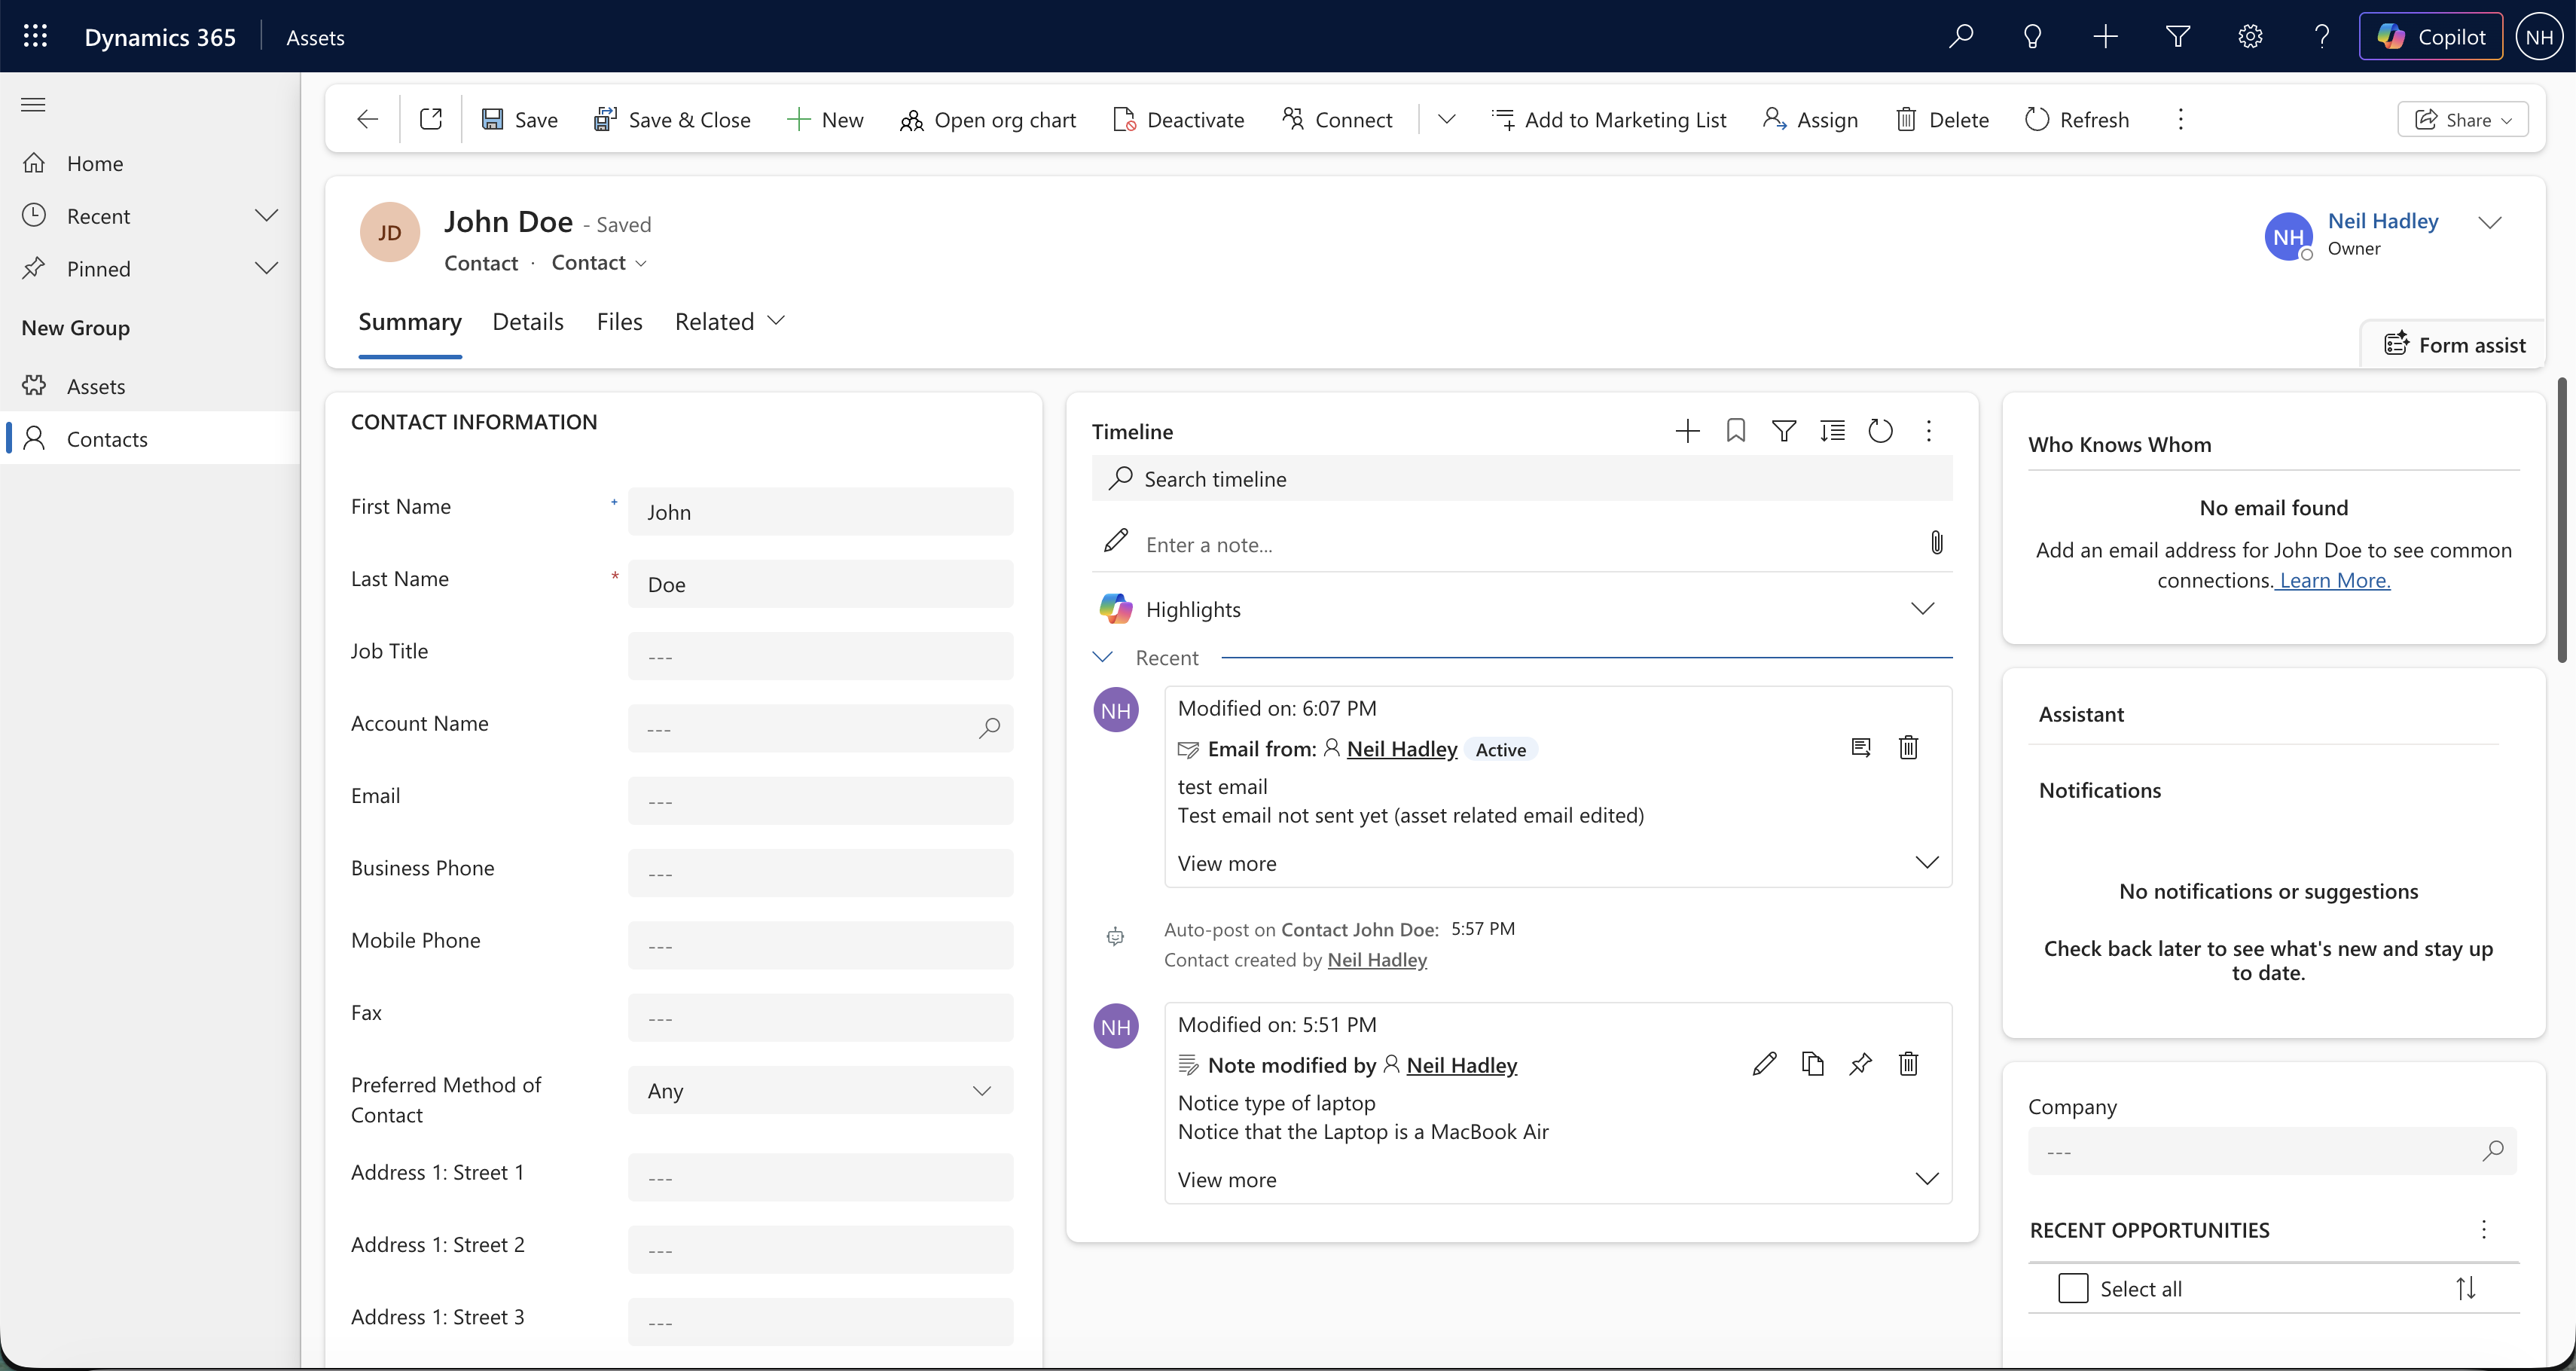Open the advanced find filter icon
This screenshot has width=2576, height=1371.
pos(2178,37)
